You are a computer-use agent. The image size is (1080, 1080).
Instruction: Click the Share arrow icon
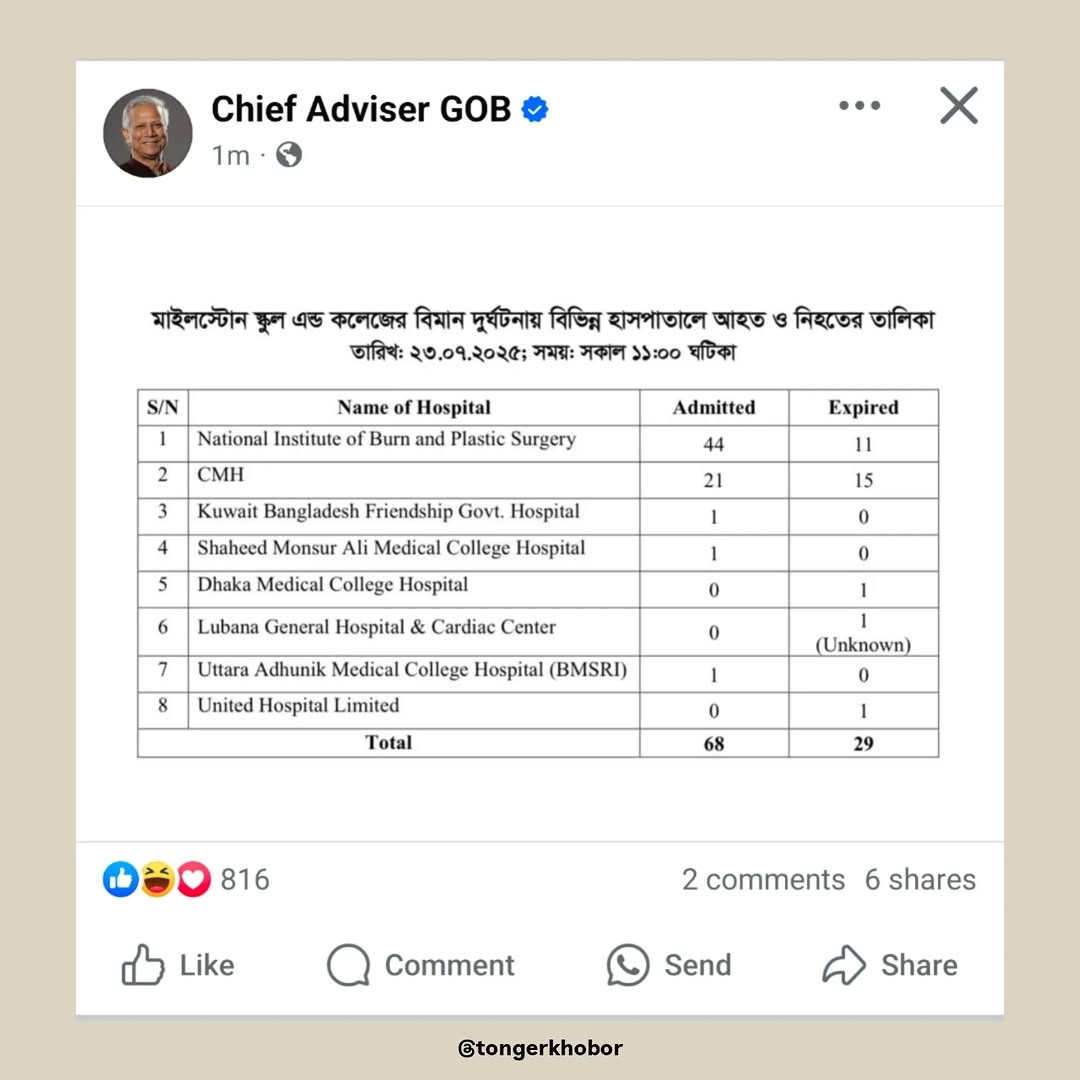(x=845, y=965)
